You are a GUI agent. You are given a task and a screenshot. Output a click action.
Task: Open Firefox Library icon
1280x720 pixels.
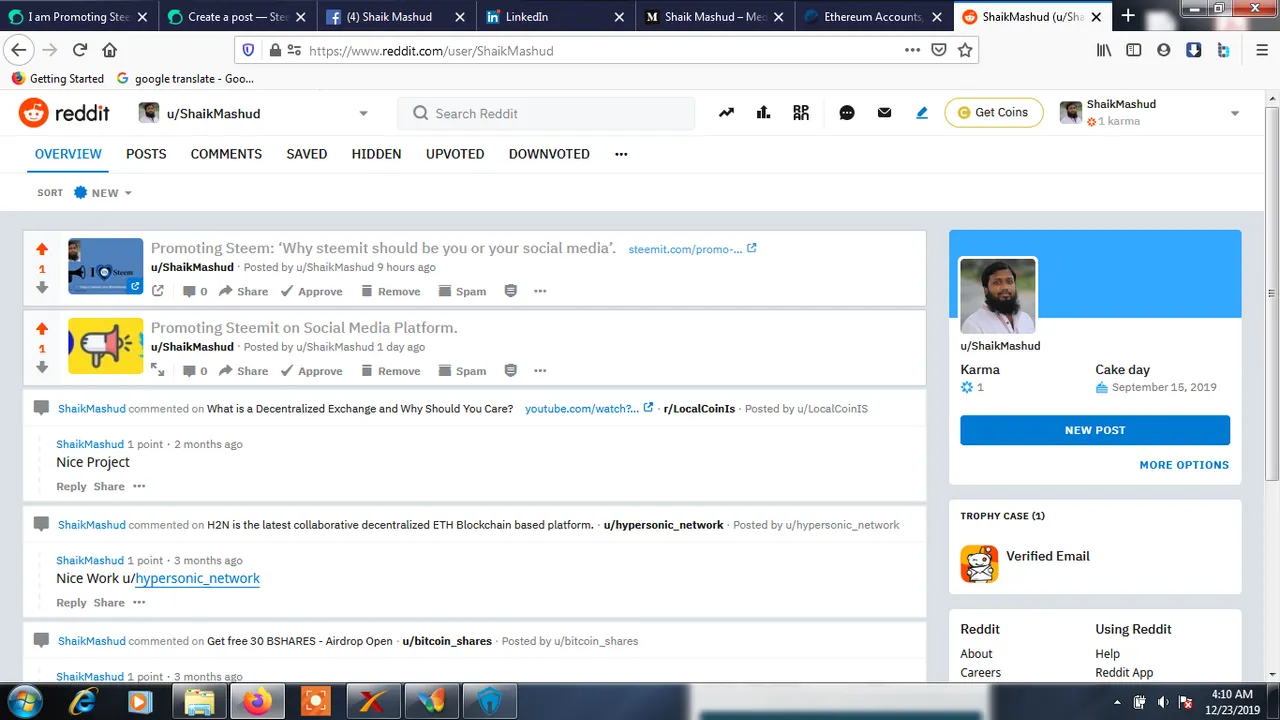click(1104, 50)
